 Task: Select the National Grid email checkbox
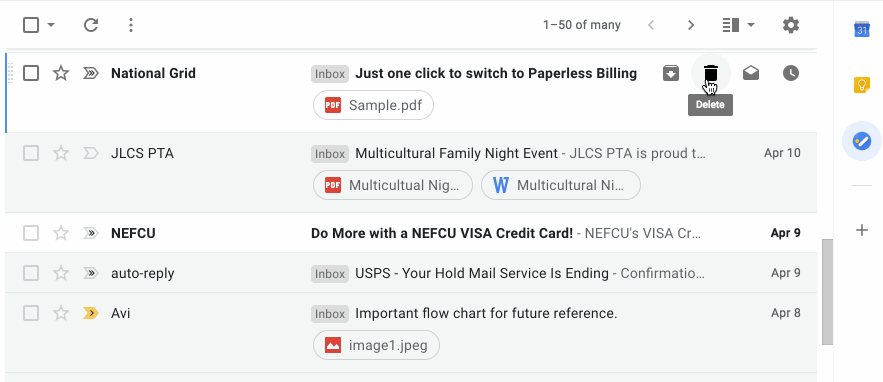tap(31, 73)
